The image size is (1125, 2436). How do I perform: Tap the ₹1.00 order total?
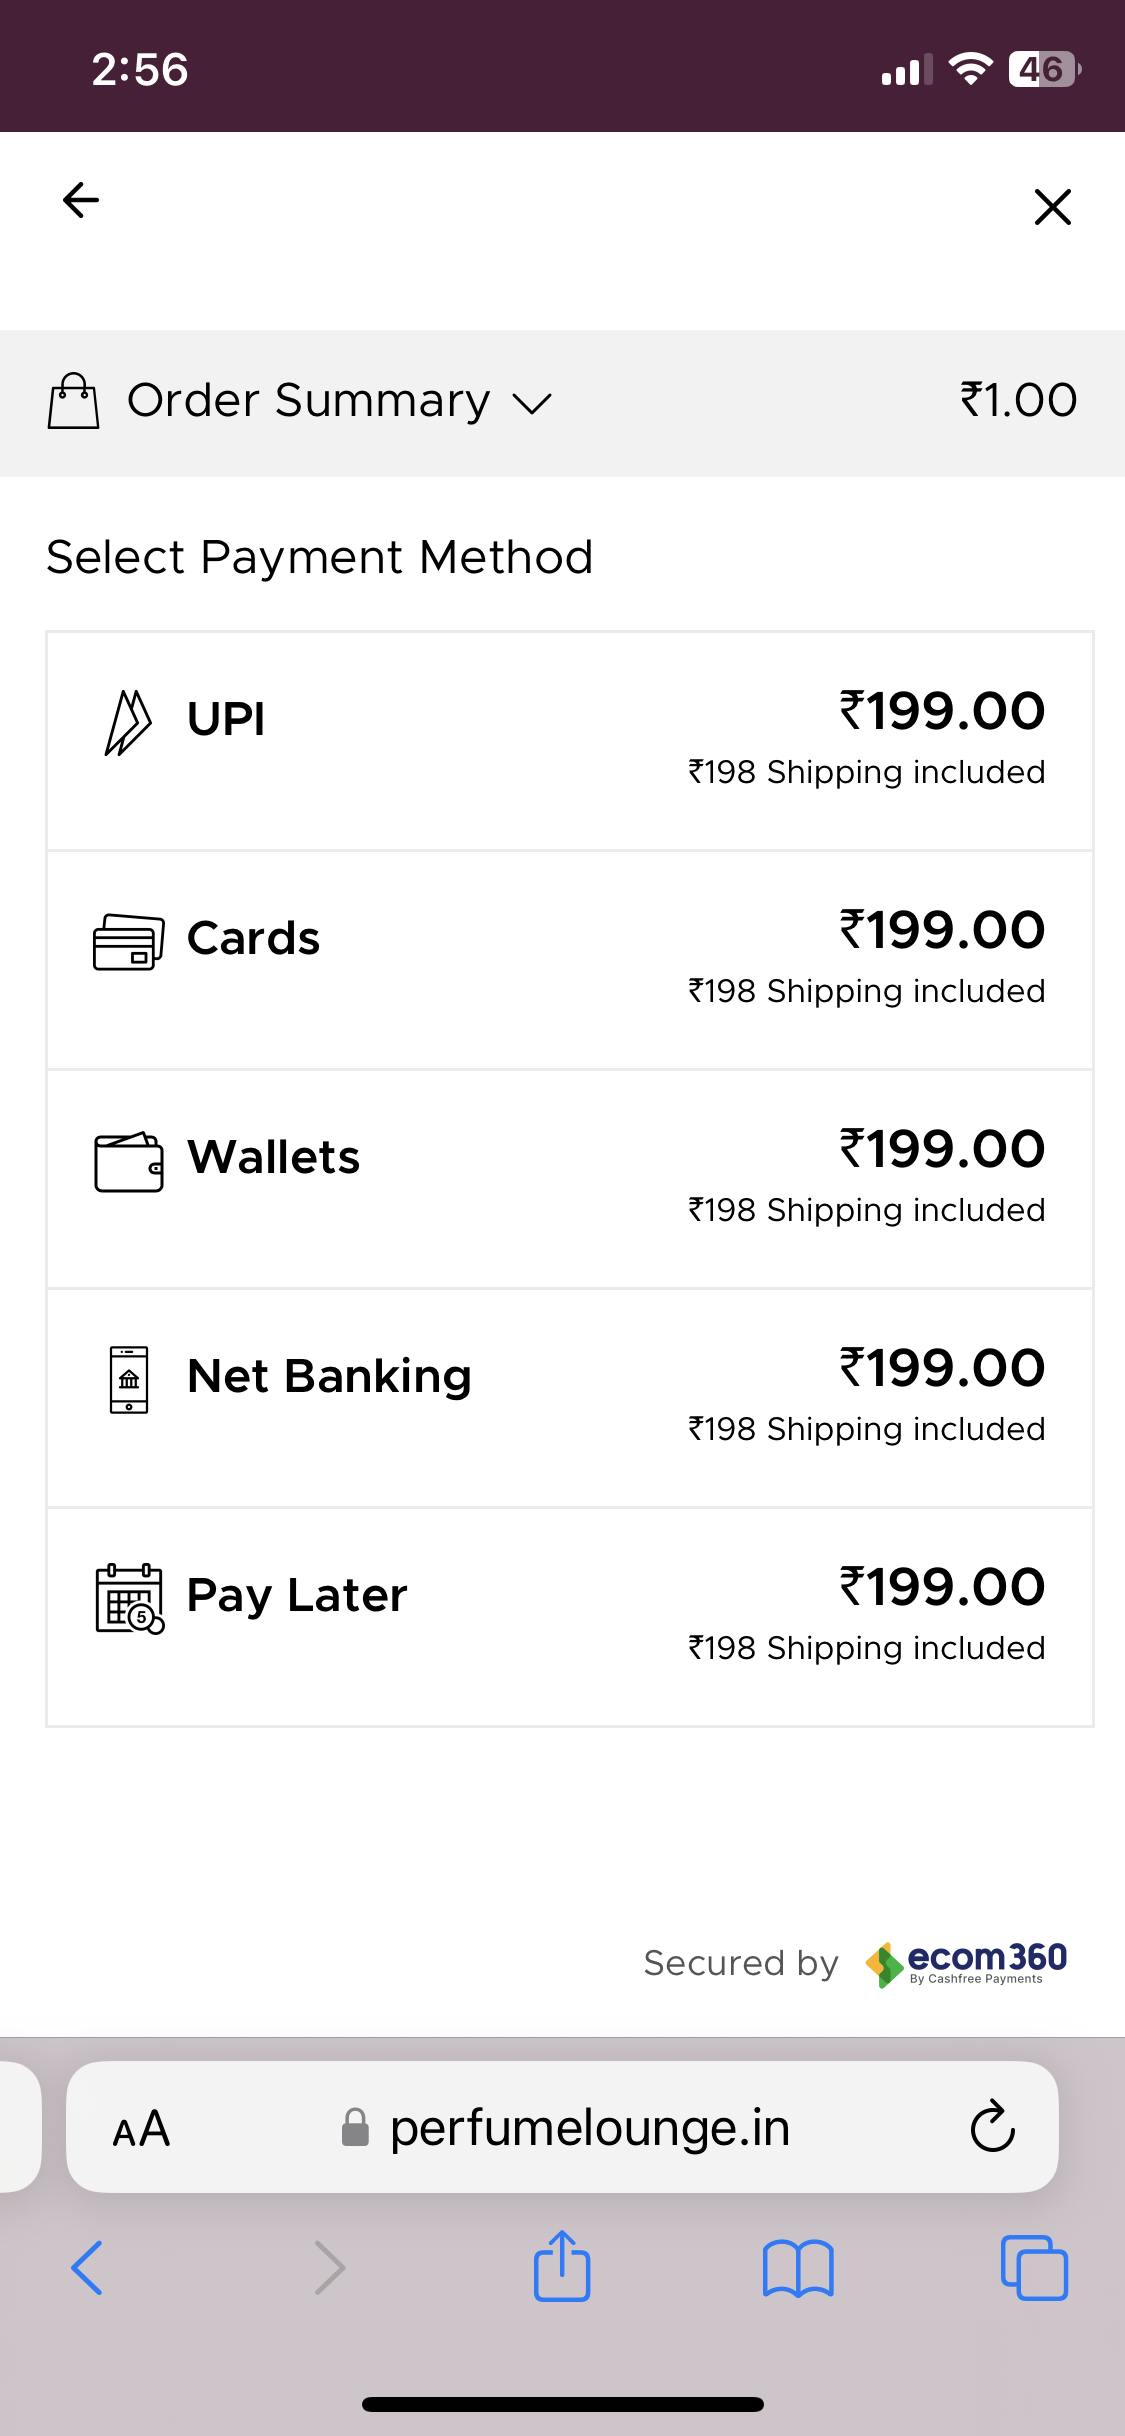[1018, 401]
